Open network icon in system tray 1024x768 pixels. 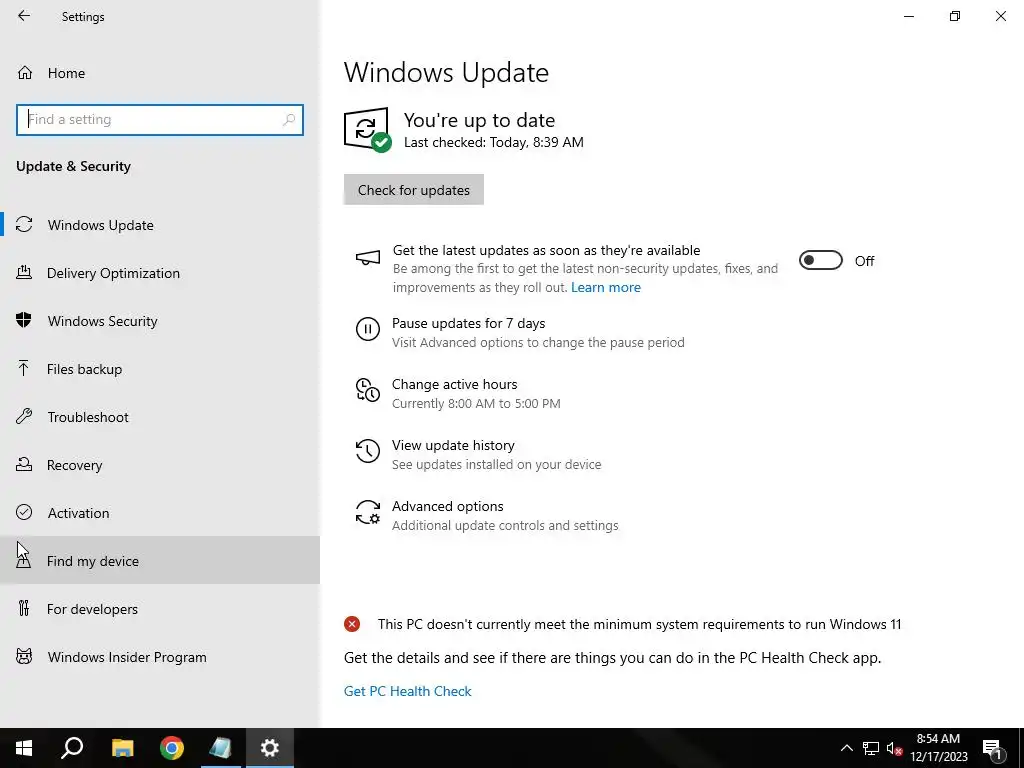click(871, 748)
